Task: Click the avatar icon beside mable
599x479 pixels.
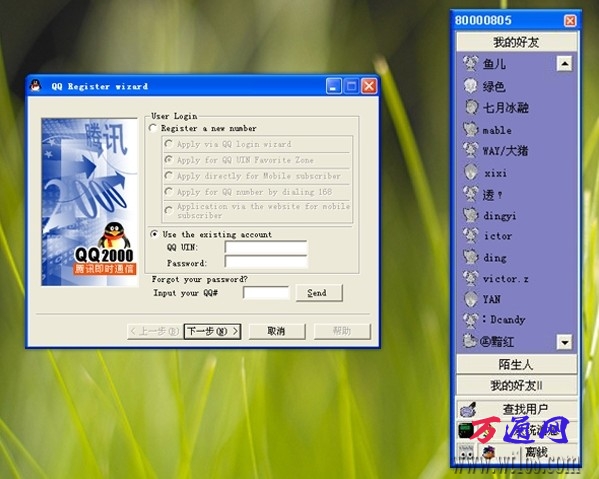Action: 471,129
